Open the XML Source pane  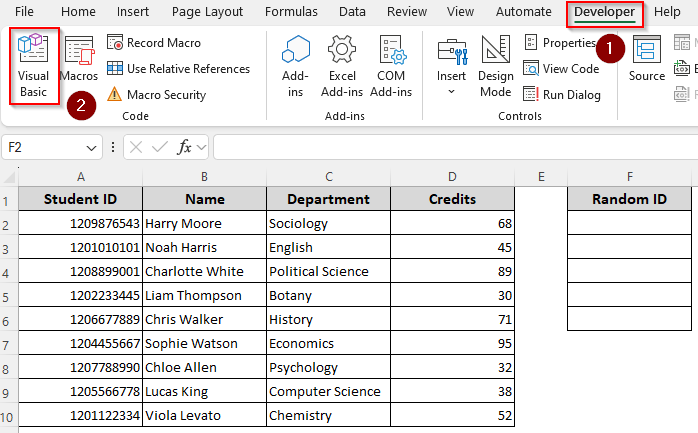point(647,60)
